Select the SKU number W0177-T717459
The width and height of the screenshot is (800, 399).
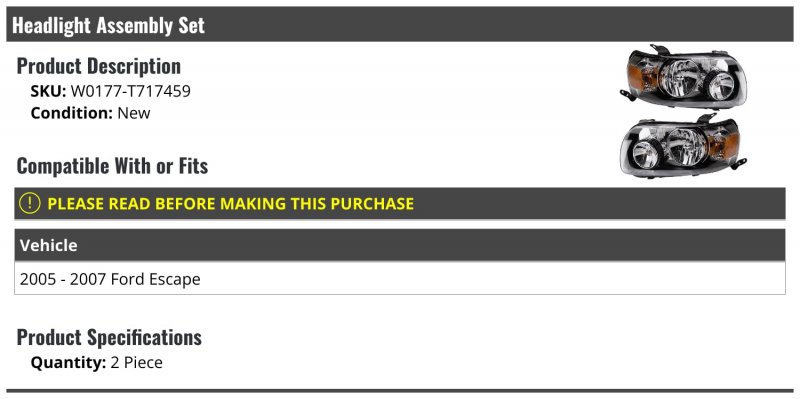(x=131, y=91)
